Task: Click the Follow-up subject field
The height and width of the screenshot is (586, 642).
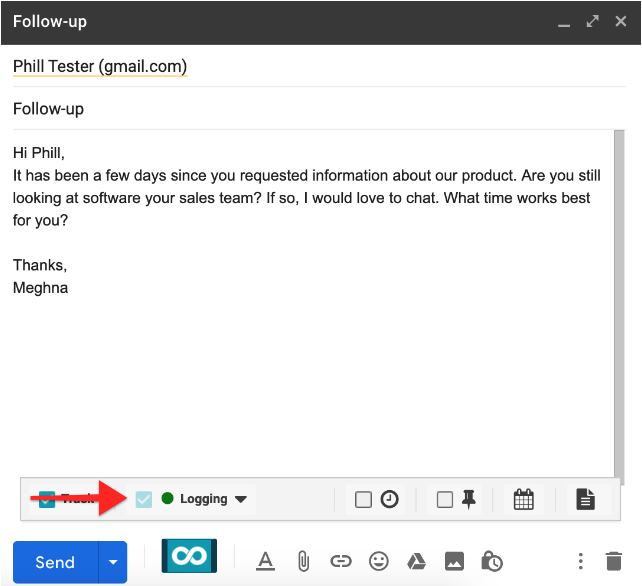Action: 319,109
